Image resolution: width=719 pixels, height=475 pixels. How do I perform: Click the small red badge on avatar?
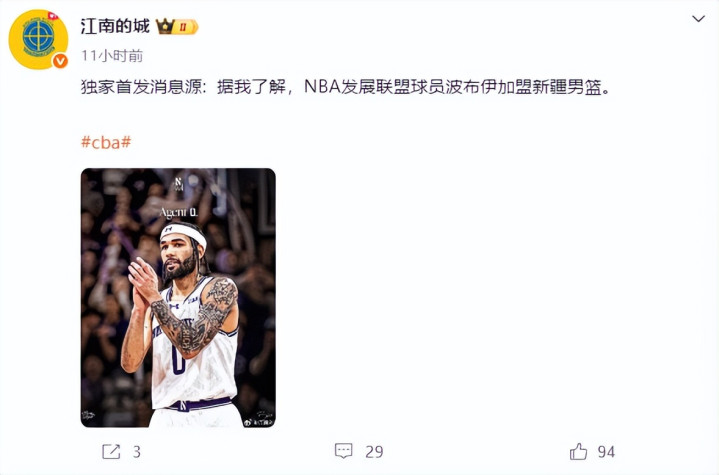[x=53, y=16]
